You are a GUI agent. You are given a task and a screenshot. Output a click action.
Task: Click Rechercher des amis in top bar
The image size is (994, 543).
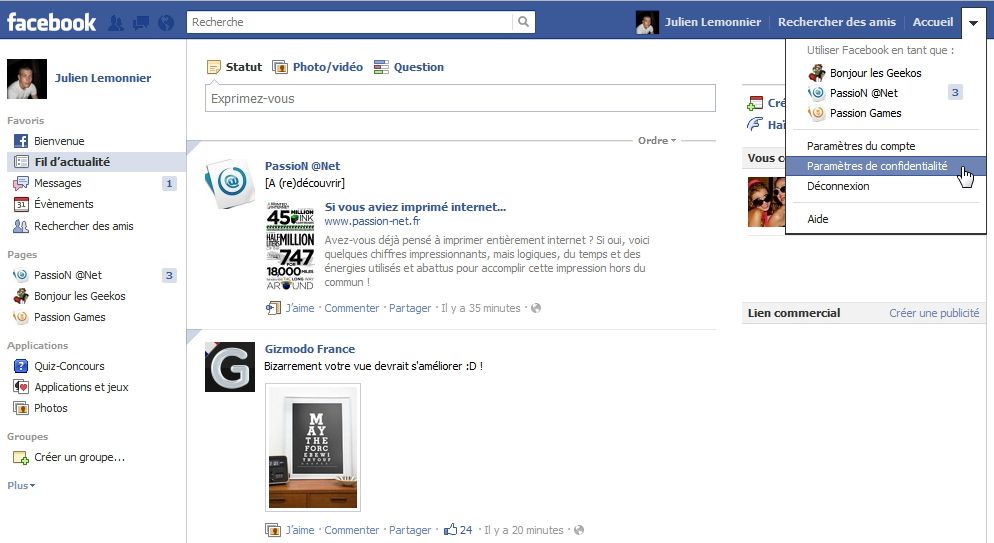coord(837,22)
